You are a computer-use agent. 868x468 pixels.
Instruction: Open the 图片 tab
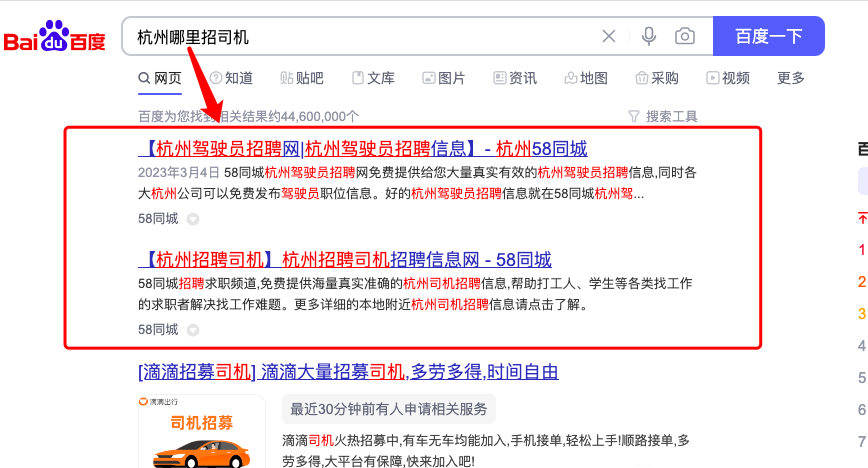pos(444,78)
